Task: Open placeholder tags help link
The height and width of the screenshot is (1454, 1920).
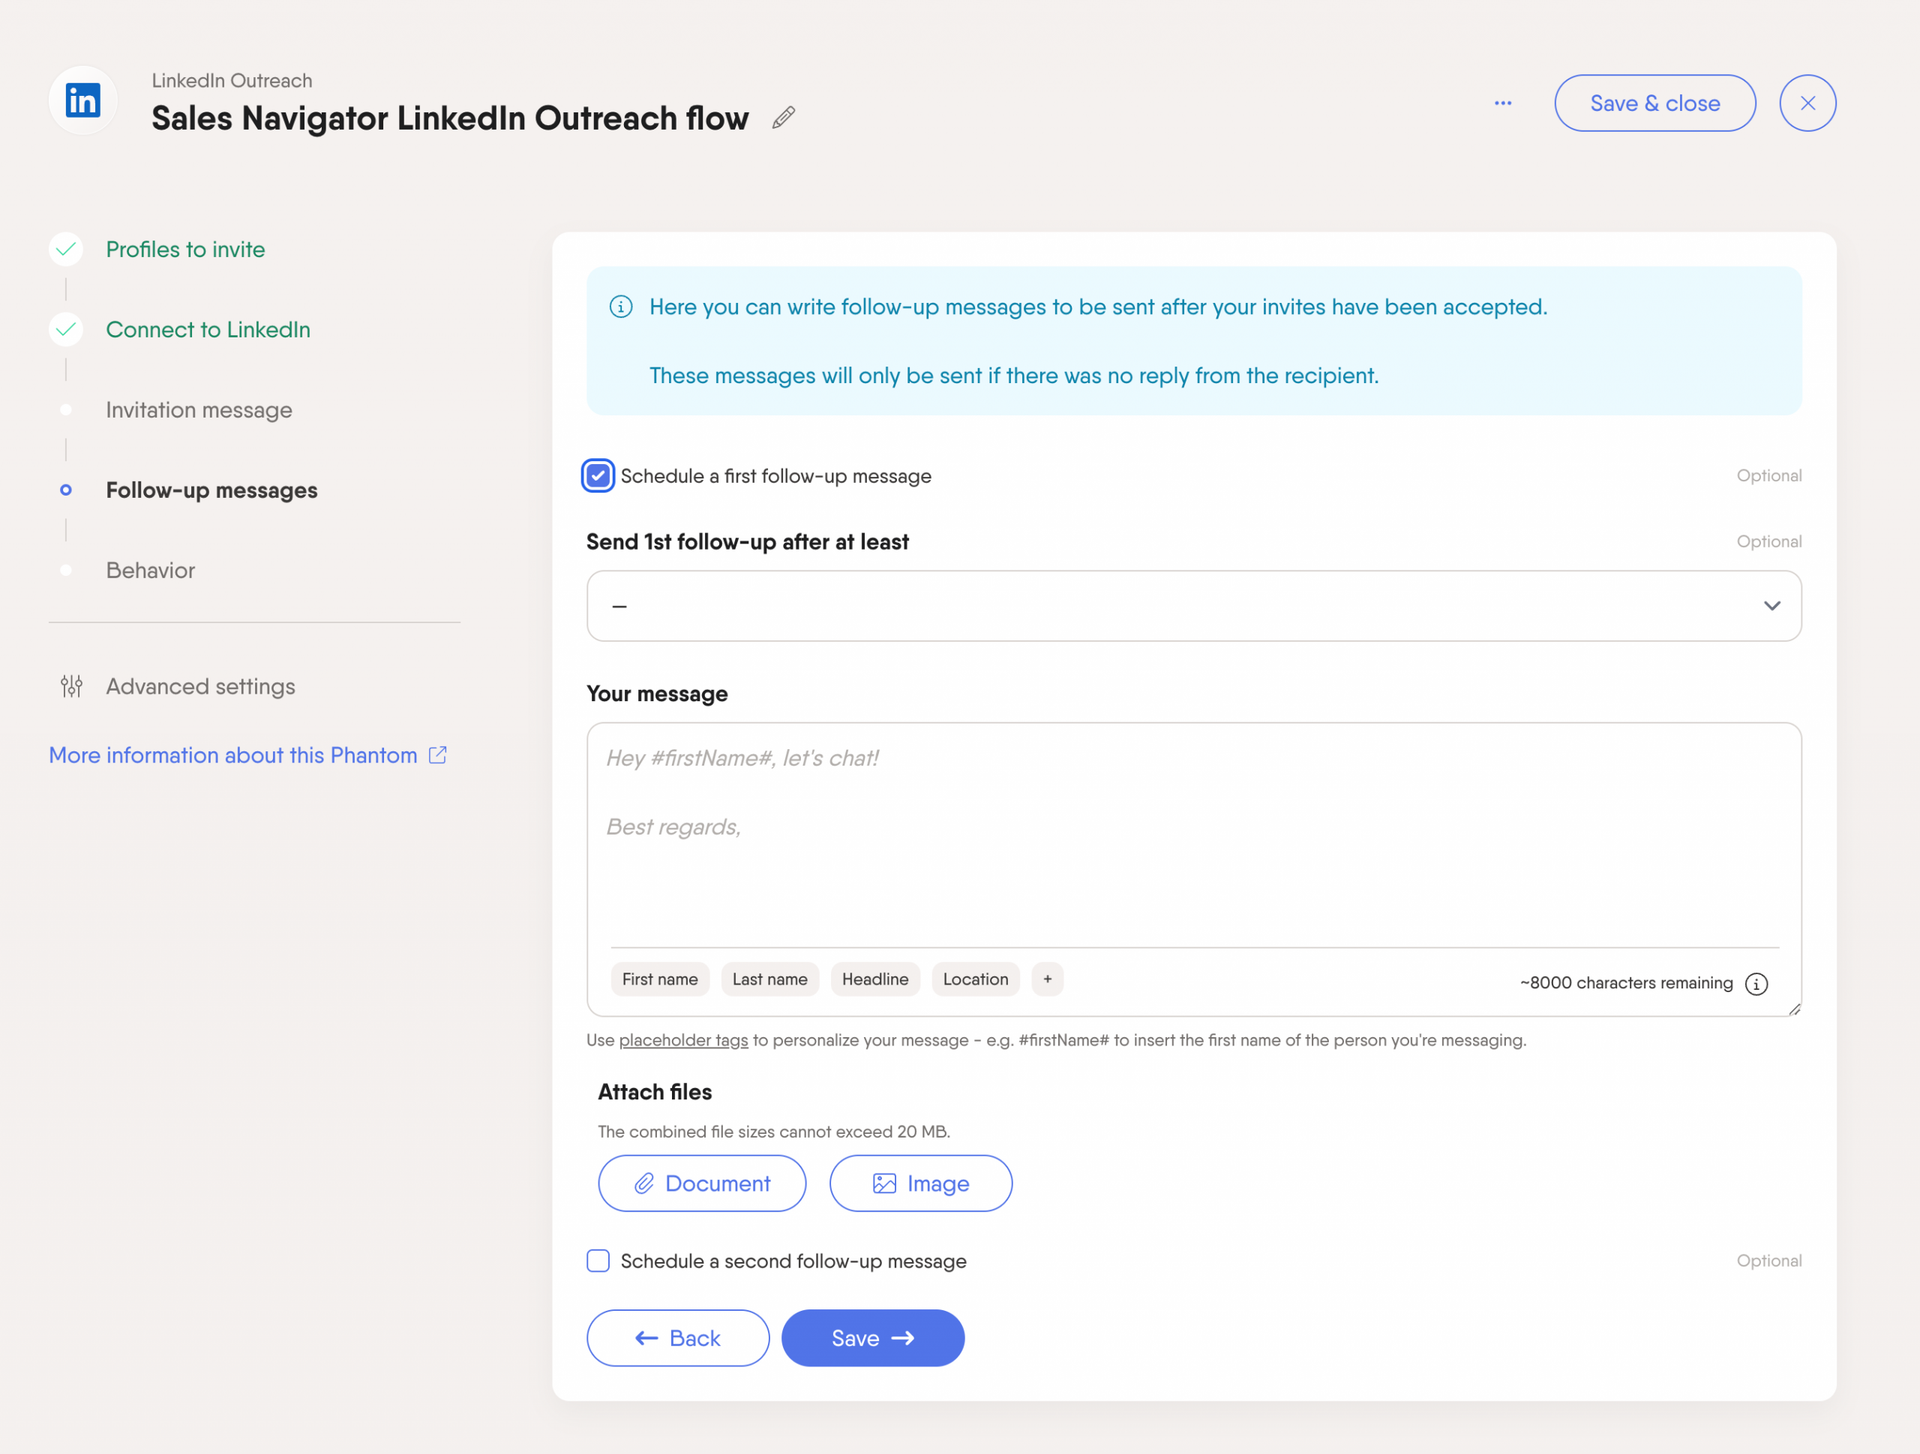Action: point(683,1040)
